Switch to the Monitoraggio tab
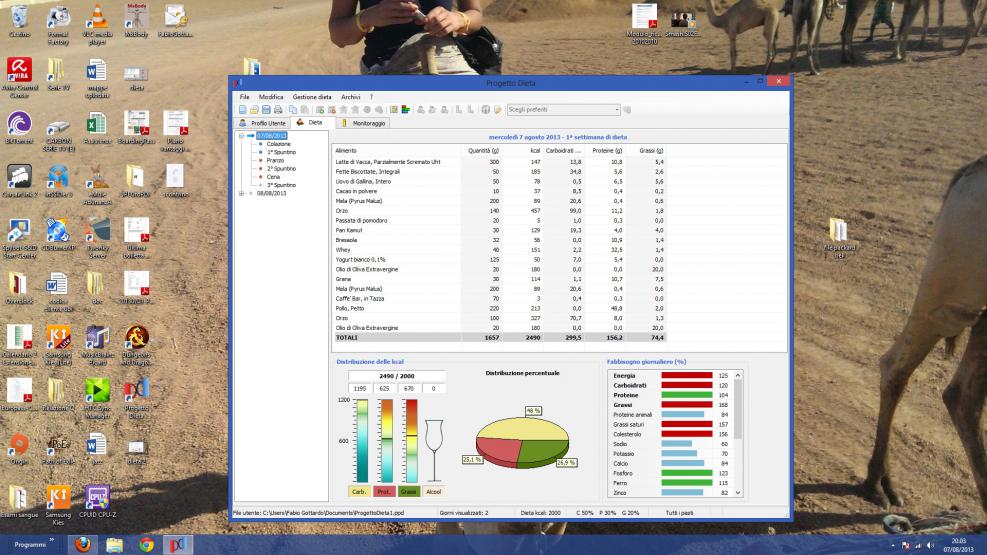This screenshot has height=555, width=987. pos(364,122)
